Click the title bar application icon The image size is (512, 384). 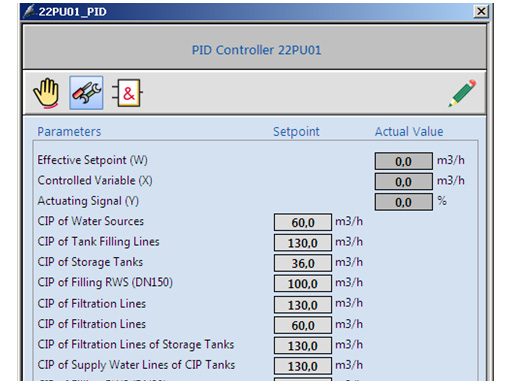[x=29, y=11]
